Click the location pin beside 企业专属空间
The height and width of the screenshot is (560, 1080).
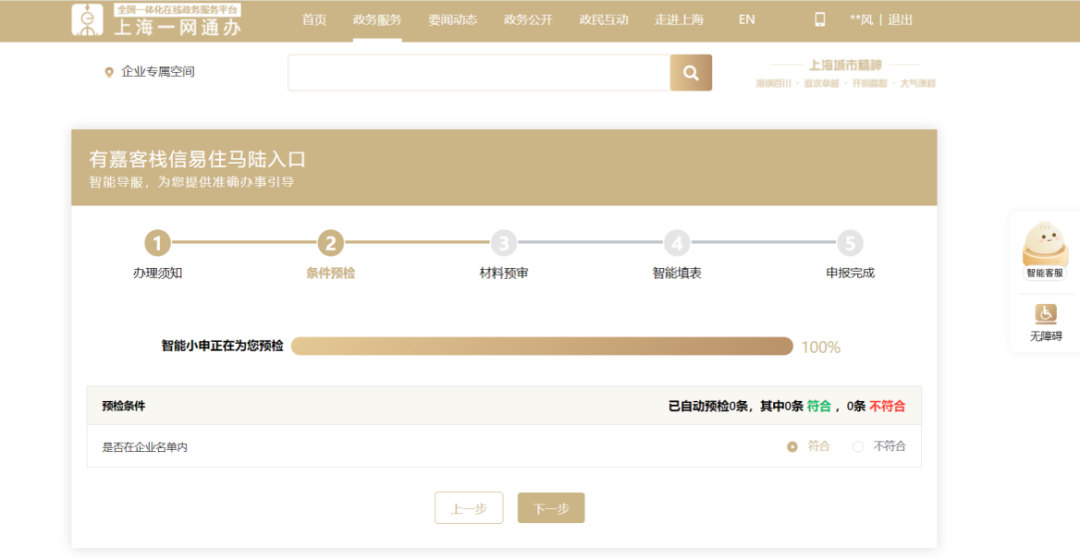pos(109,72)
